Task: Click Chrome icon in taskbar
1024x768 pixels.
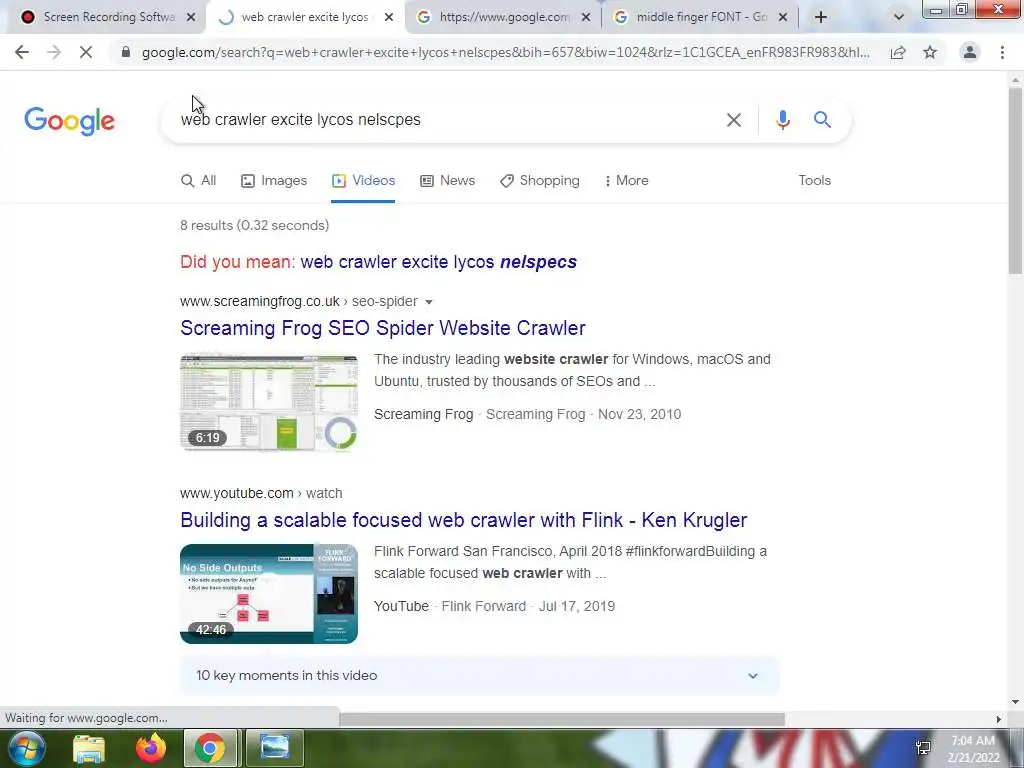Action: pyautogui.click(x=210, y=748)
